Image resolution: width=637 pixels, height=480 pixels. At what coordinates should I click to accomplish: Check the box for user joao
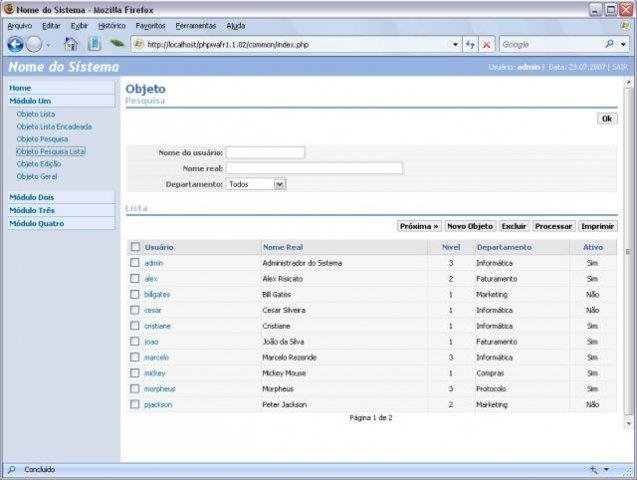[x=135, y=342]
